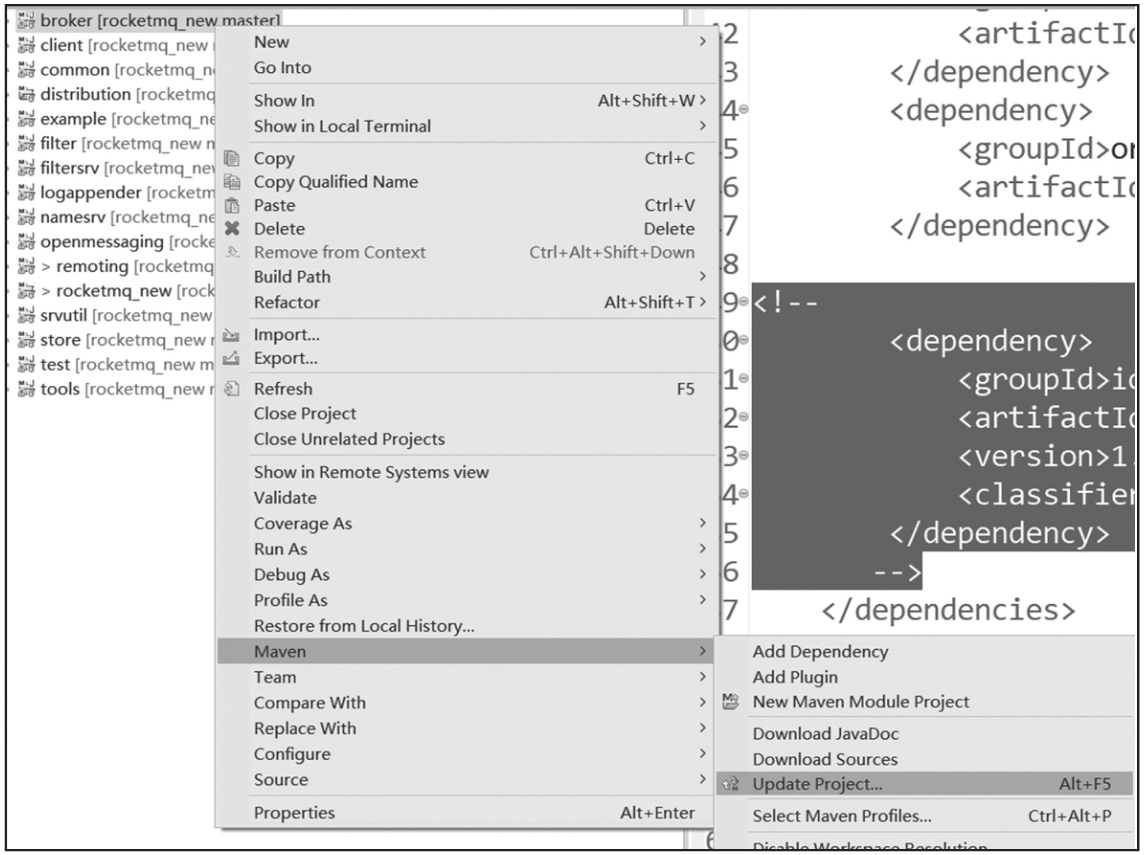Click the Copy icon in the context menu
The height and width of the screenshot is (855, 1144).
232,158
